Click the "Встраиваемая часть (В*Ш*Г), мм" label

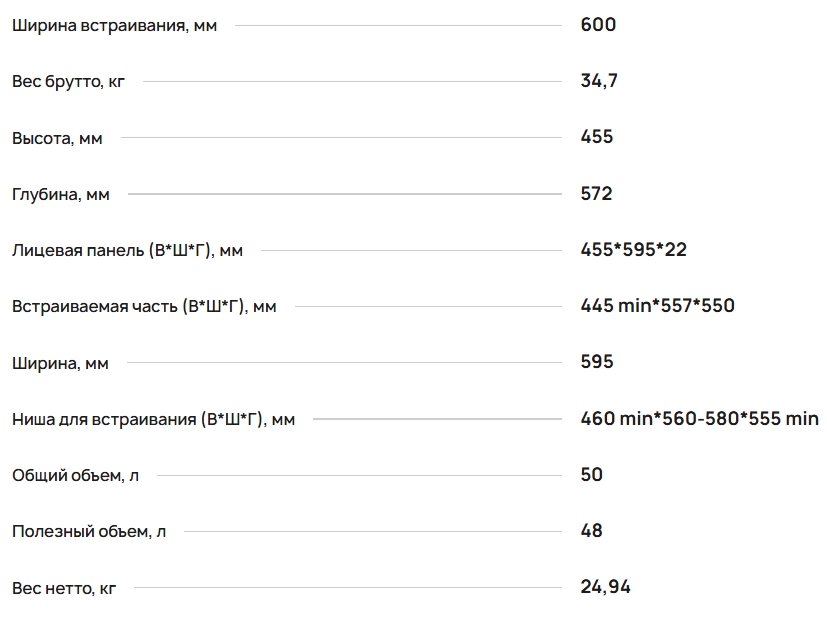click(144, 307)
